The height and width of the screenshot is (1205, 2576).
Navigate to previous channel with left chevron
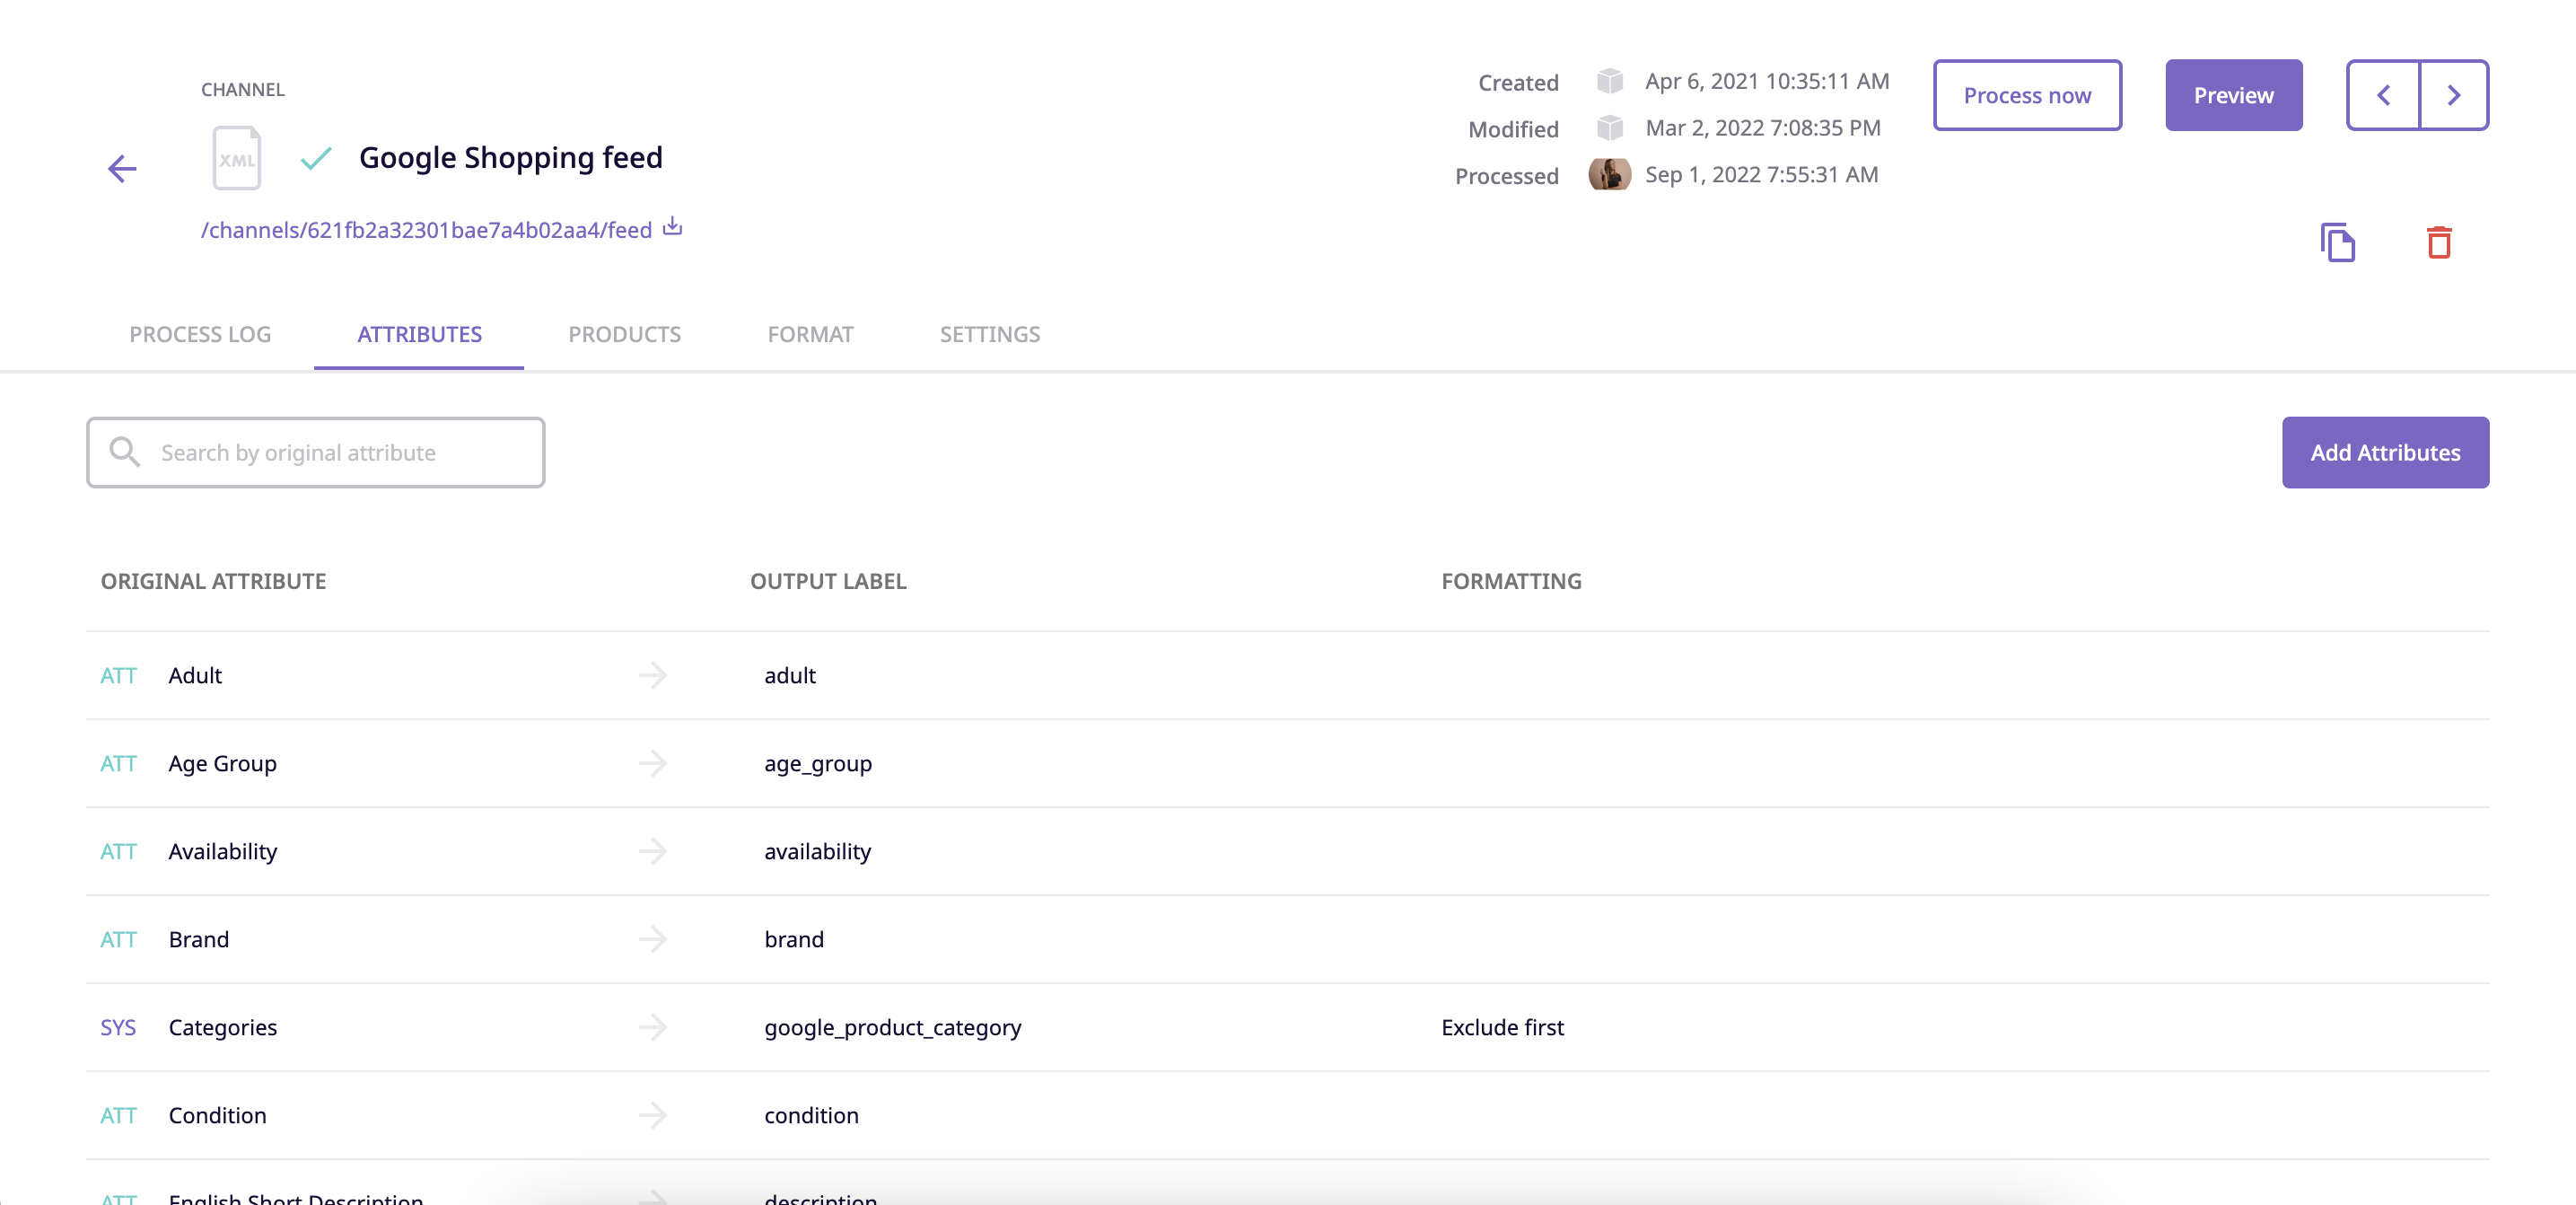pyautogui.click(x=2384, y=95)
